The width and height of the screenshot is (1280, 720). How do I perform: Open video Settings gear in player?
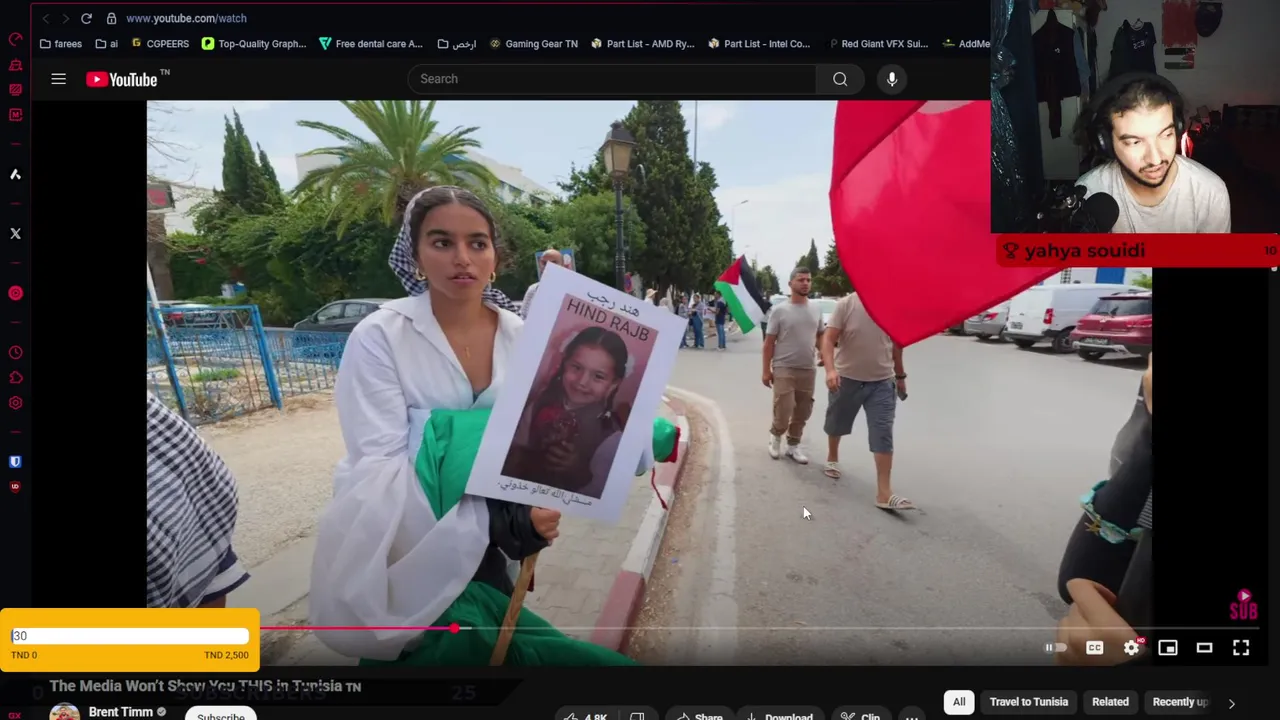[1131, 648]
